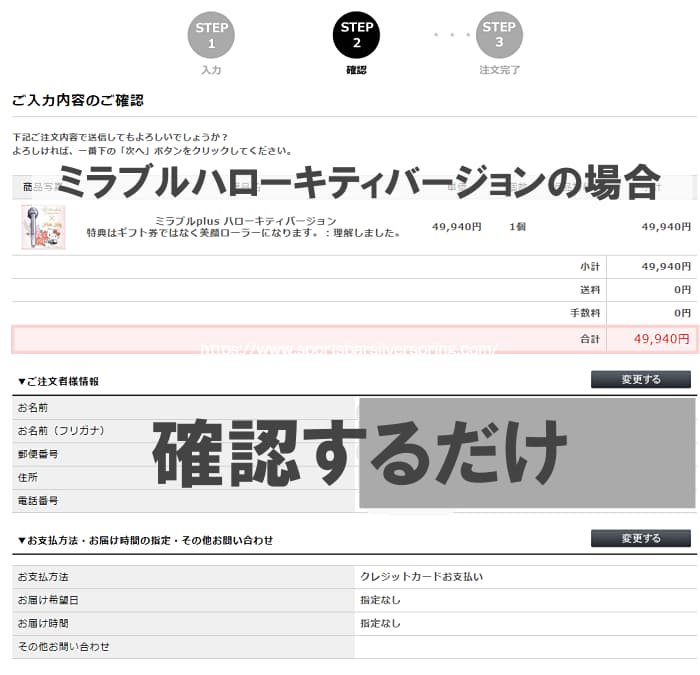Click the STEP 1 入力 circle
700x675 pixels.
[211, 35]
